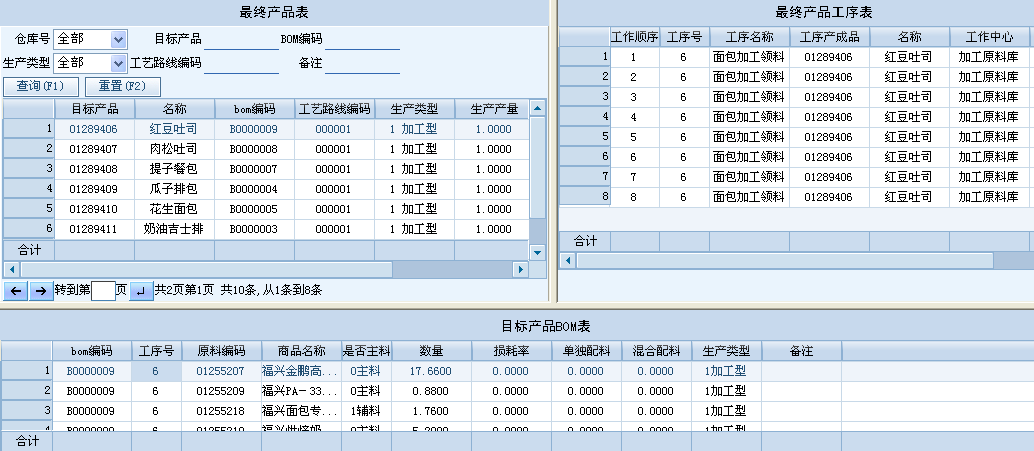Image resolution: width=1034 pixels, height=451 pixels.
Task: Focus the BOM编码 input field
Action: point(362,40)
